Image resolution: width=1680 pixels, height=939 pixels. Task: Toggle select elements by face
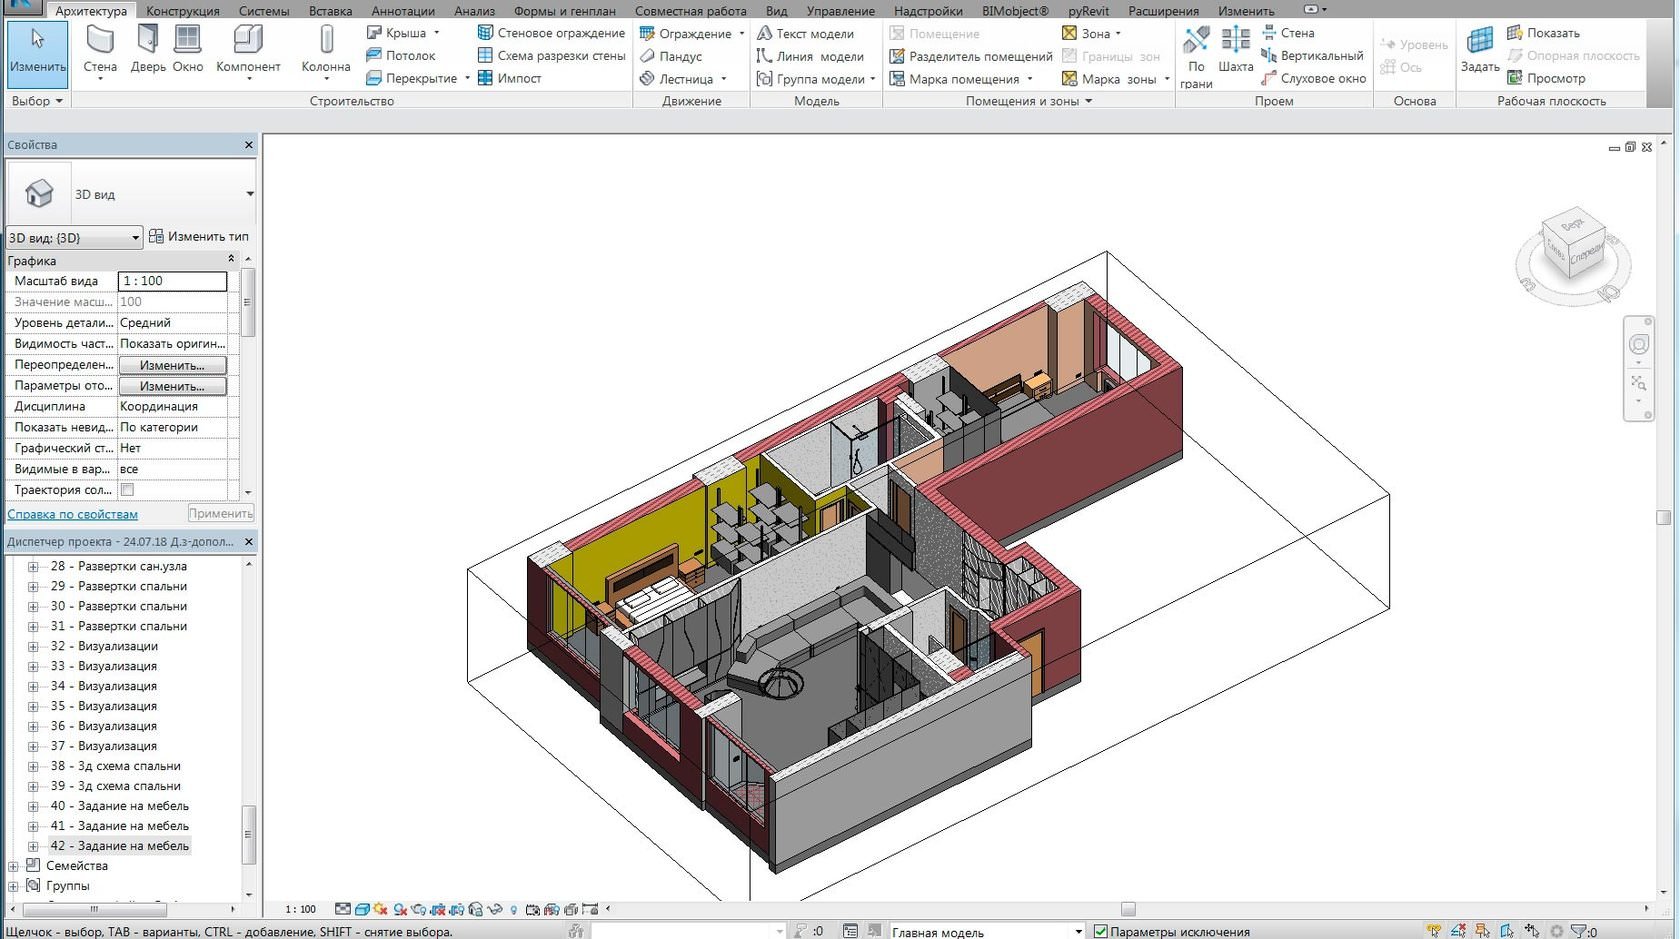[x=1507, y=931]
